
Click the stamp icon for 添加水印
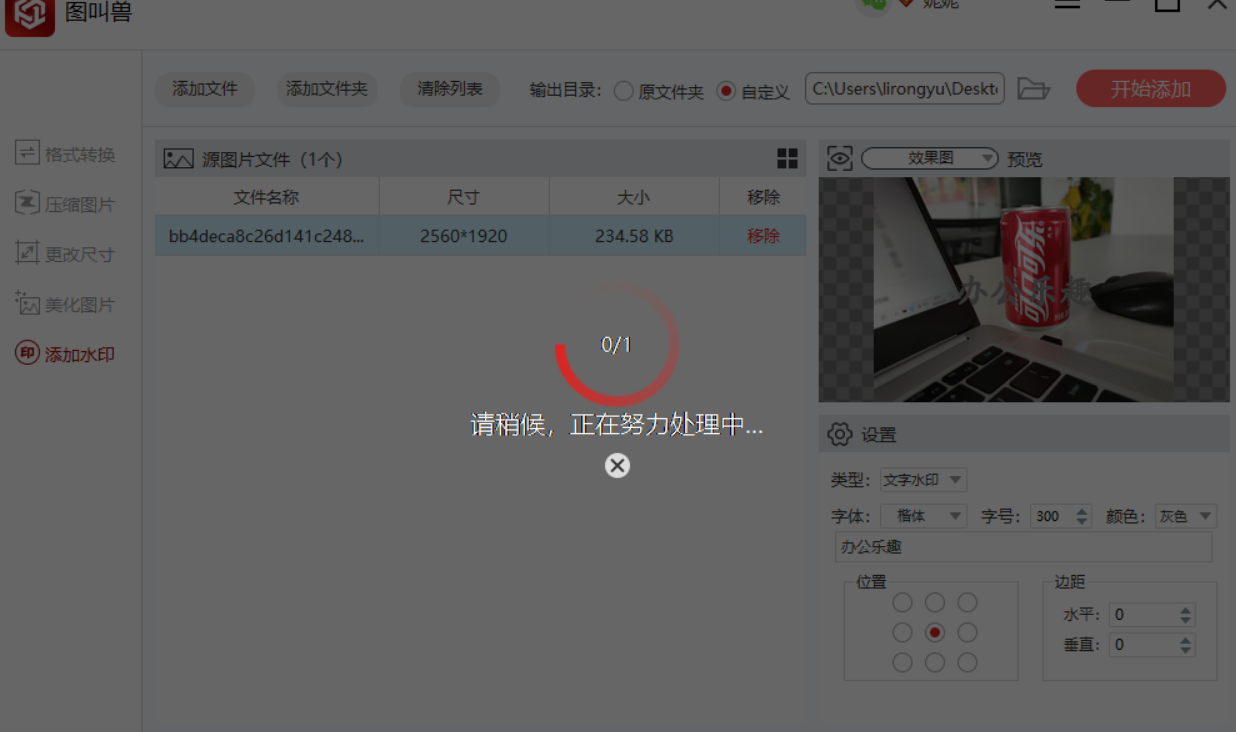point(27,353)
